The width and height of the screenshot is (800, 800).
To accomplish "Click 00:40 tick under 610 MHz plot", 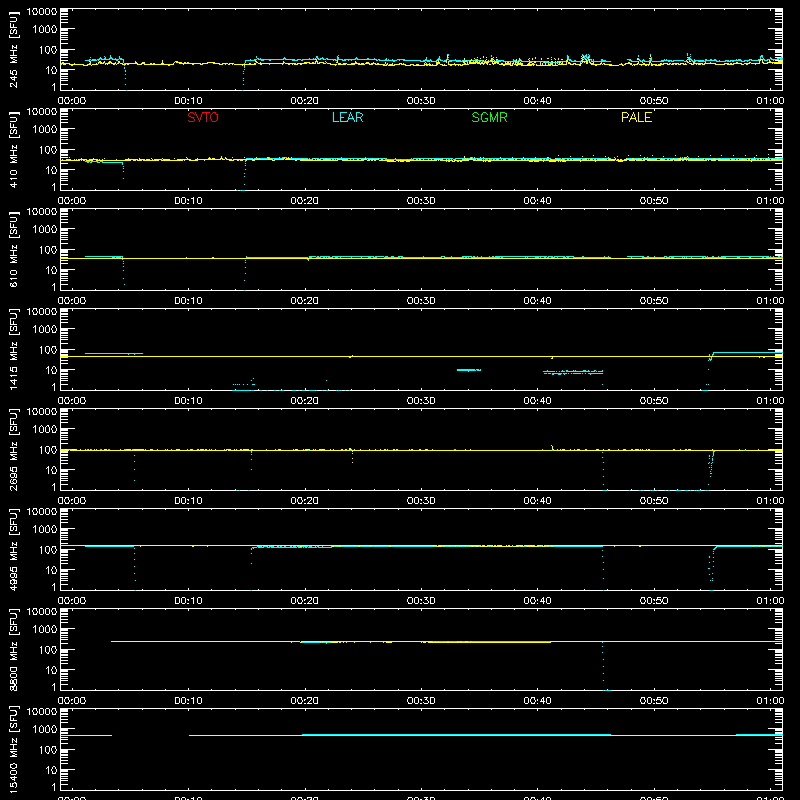I will click(537, 301).
